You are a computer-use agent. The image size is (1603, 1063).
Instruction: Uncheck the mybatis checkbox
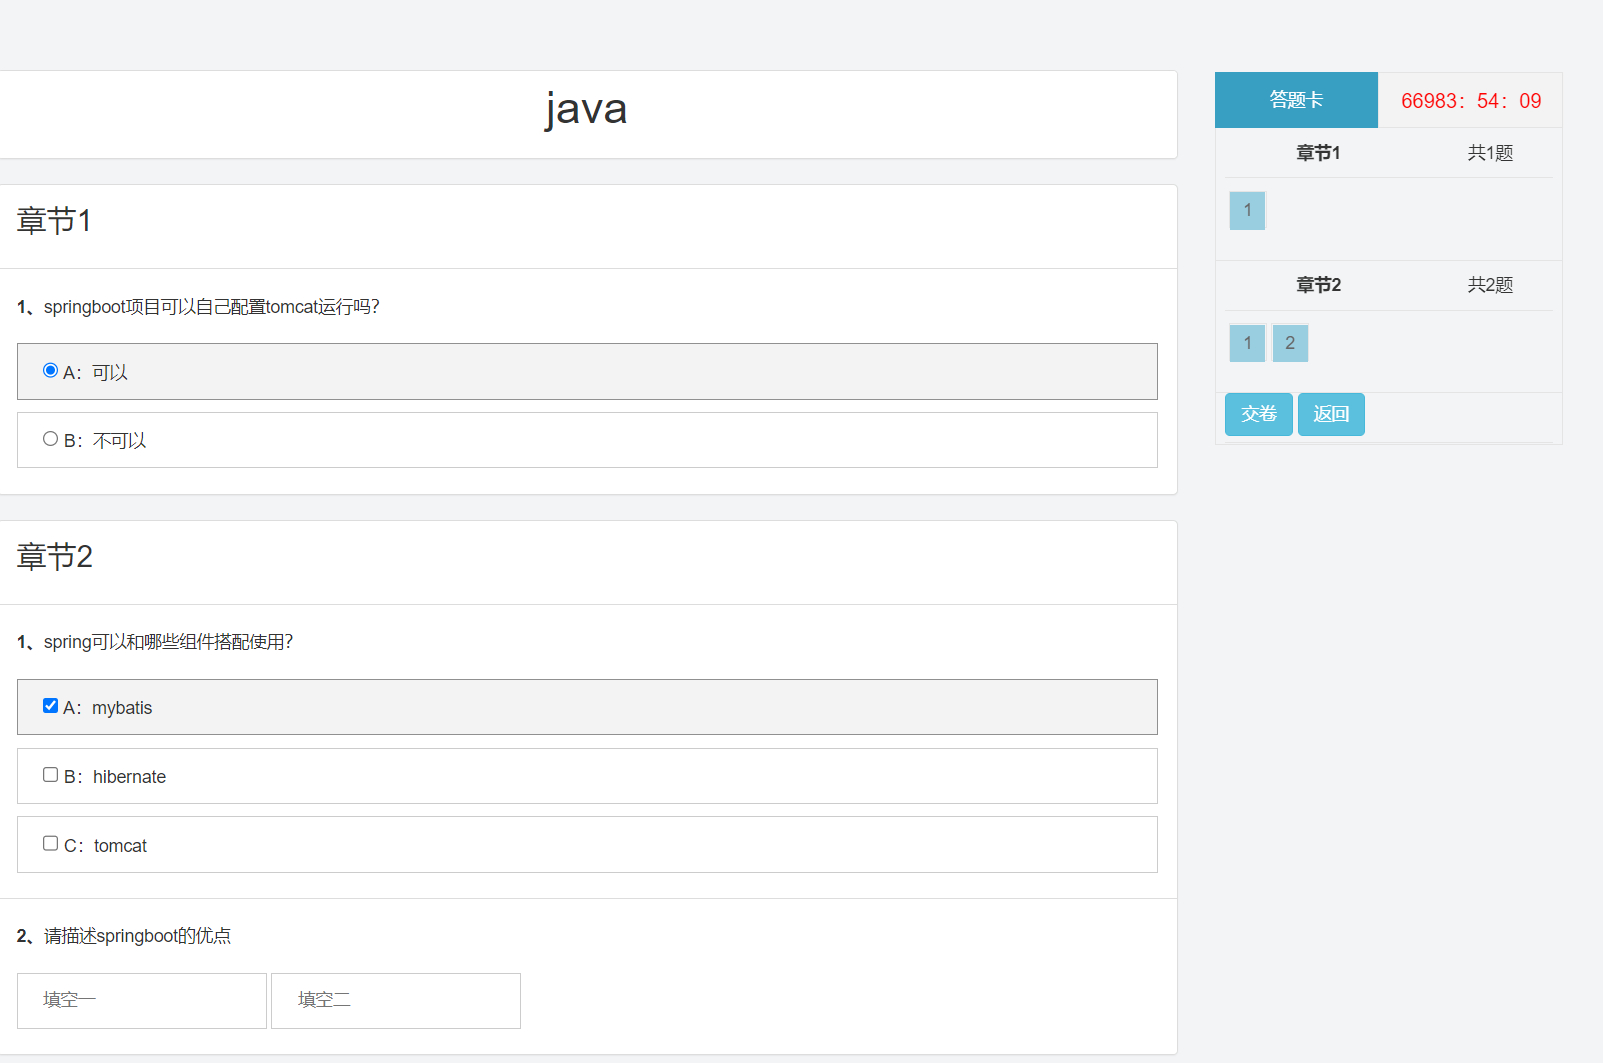(50, 706)
